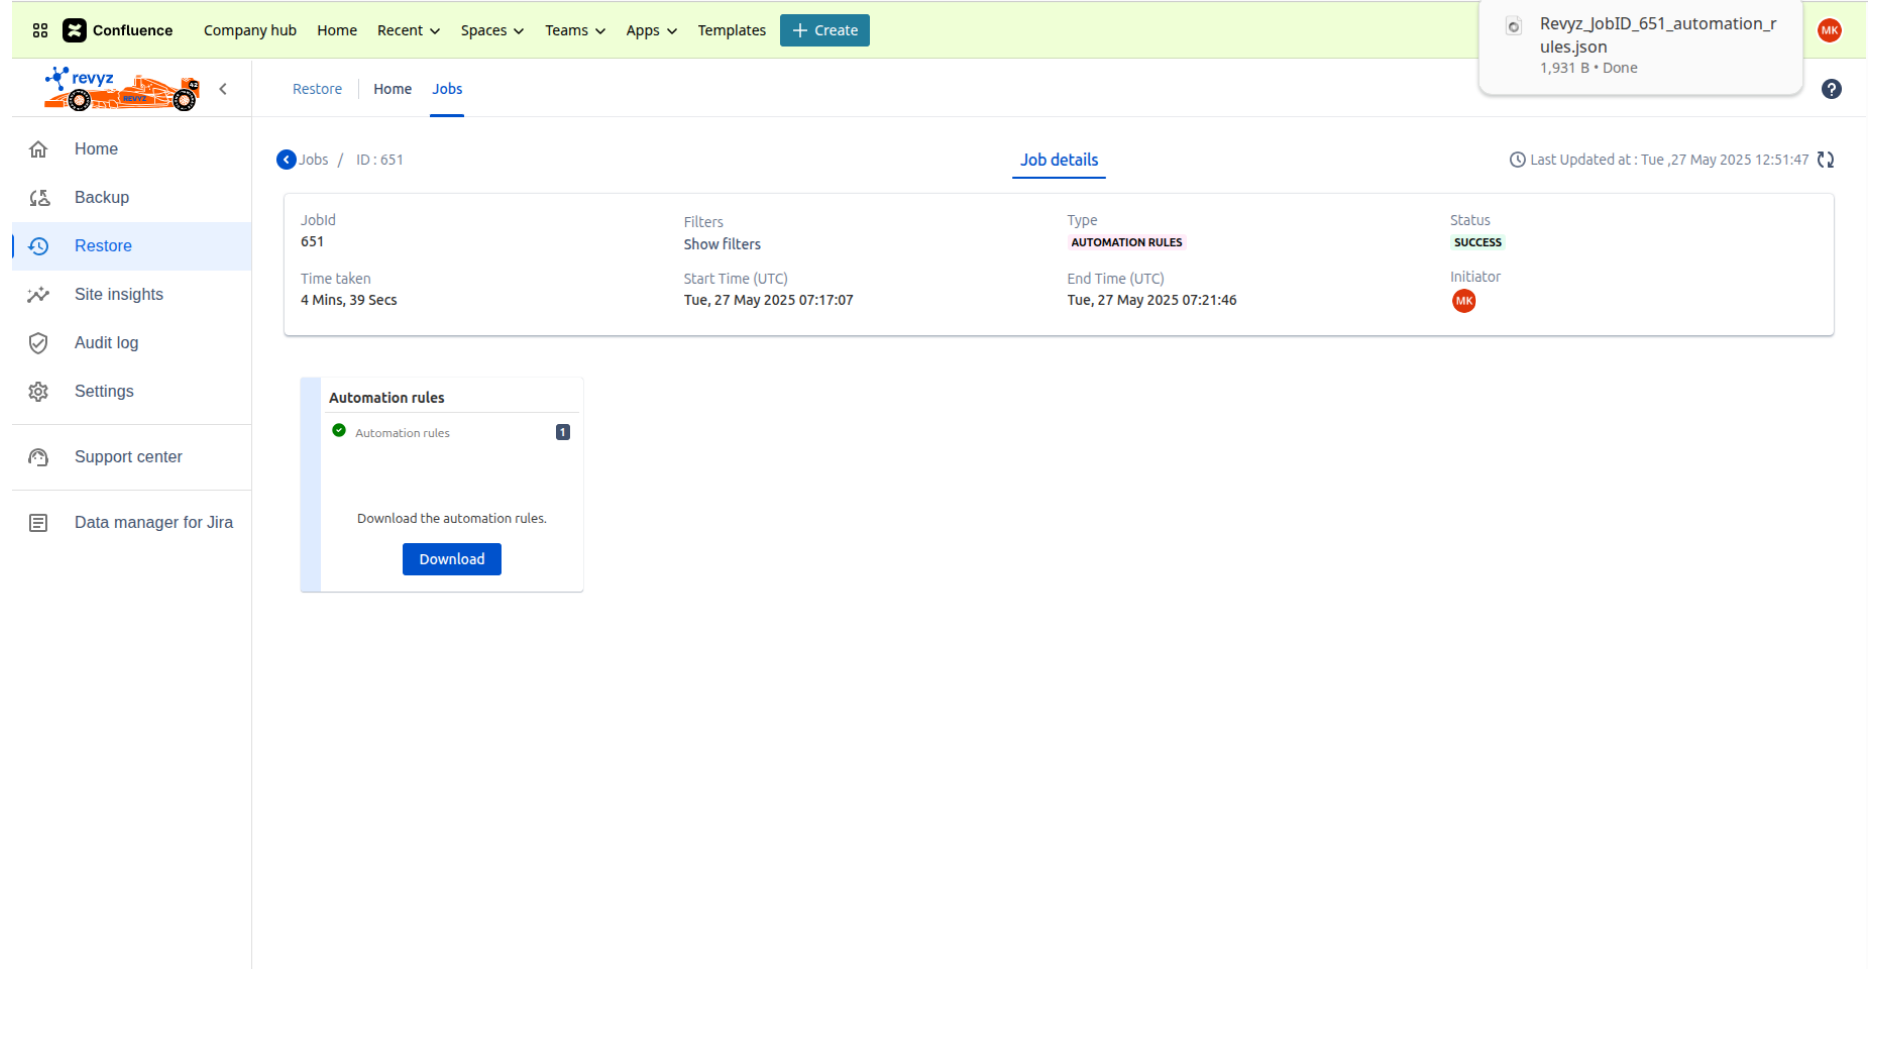
Task: Open the Apps dropdown menu
Action: (651, 30)
